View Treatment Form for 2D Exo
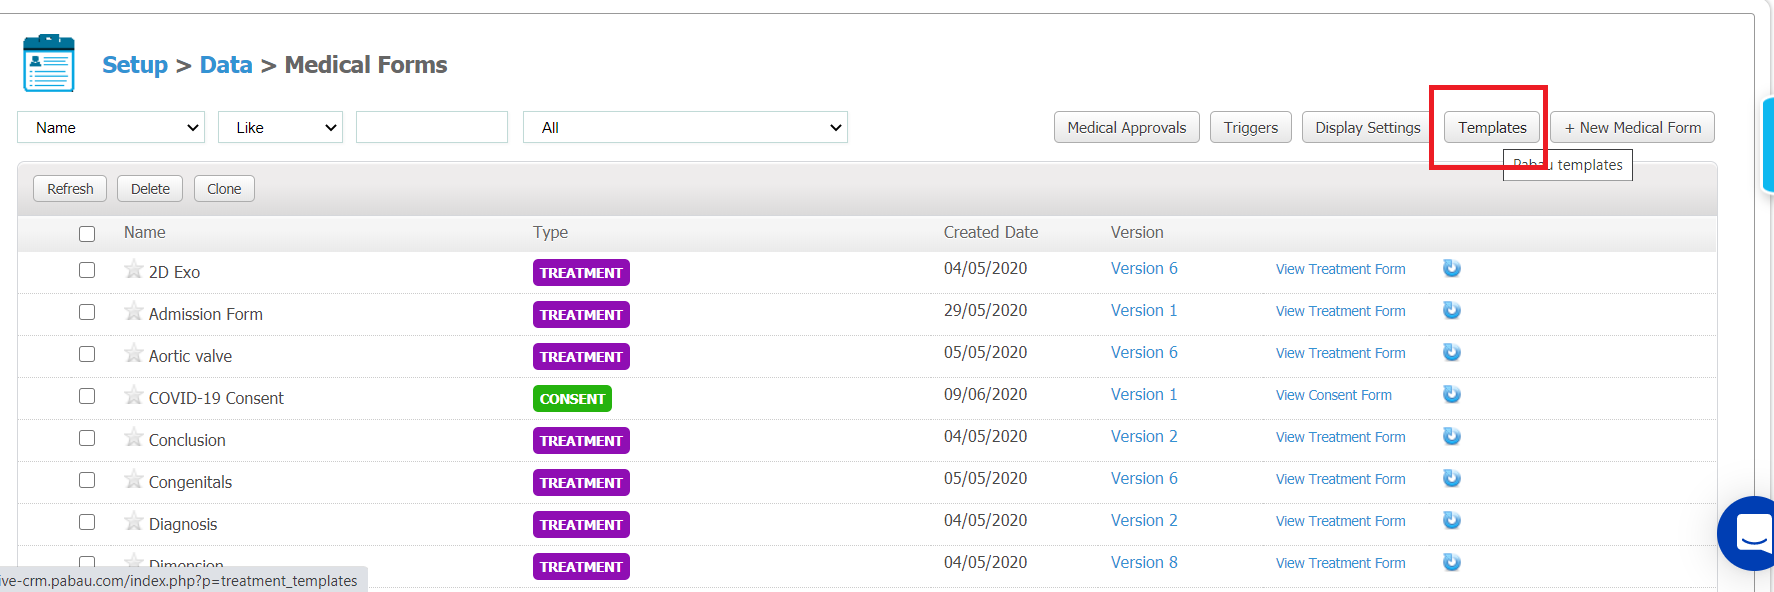 (x=1340, y=269)
